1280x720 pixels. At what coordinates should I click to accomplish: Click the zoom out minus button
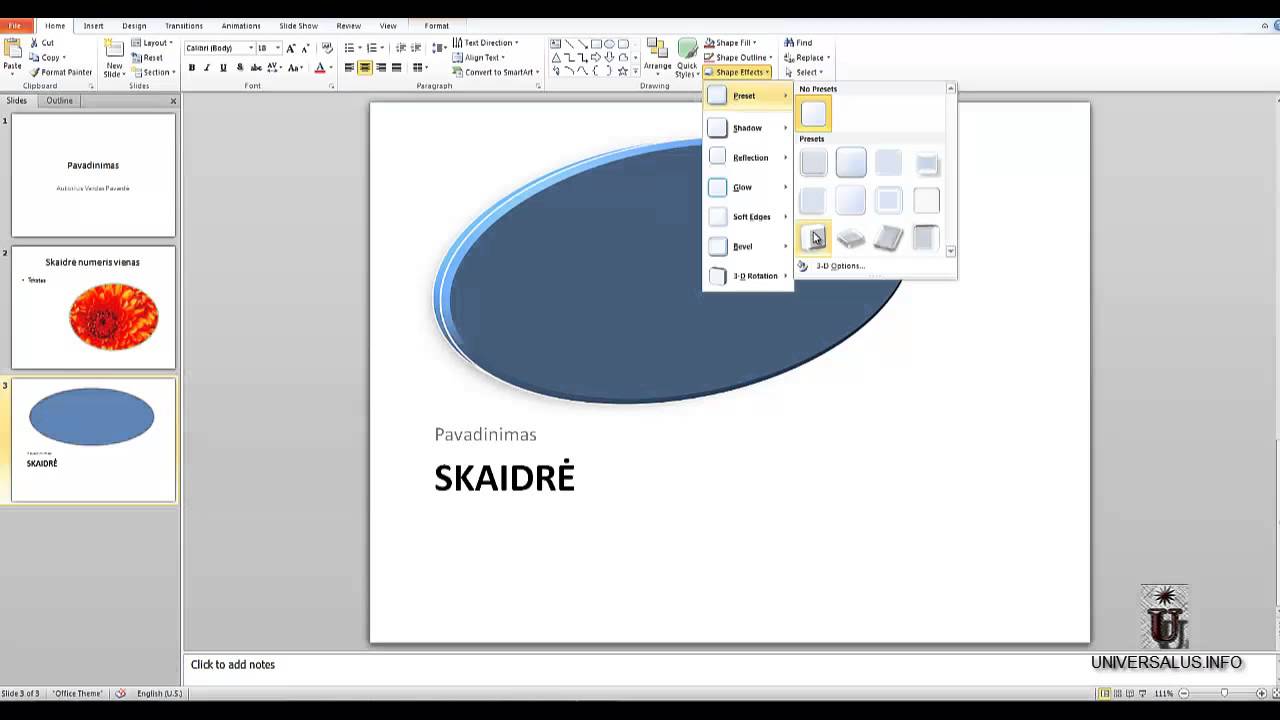1184,693
